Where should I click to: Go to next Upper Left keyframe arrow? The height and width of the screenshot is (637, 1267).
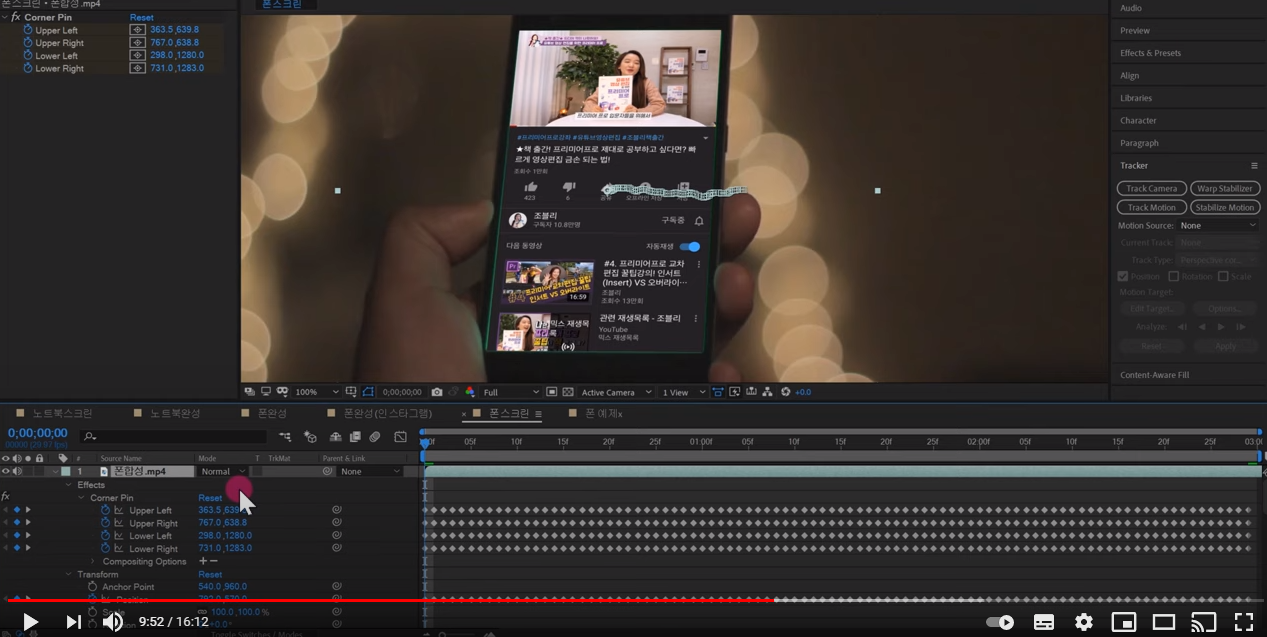(28, 510)
